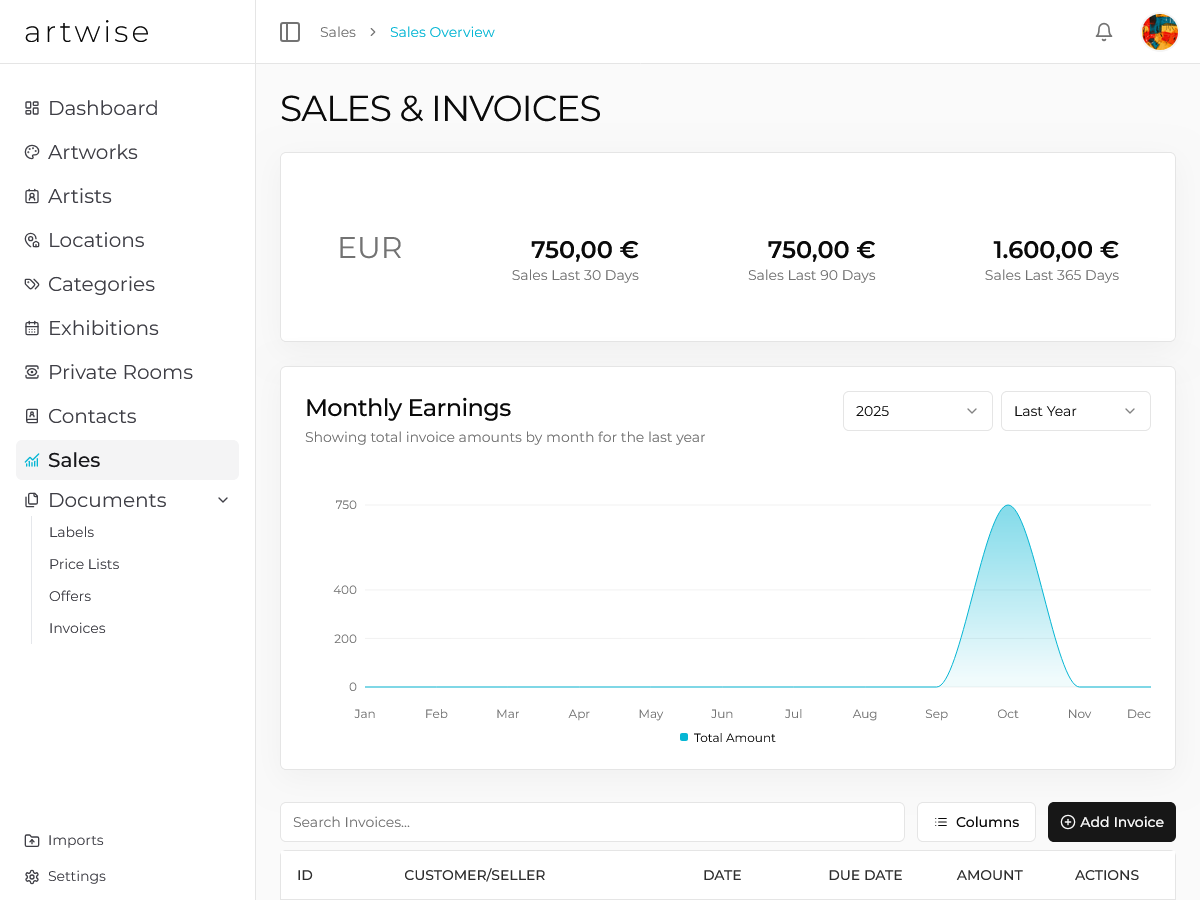Open Artists section
The height and width of the screenshot is (900, 1200).
pos(127,196)
